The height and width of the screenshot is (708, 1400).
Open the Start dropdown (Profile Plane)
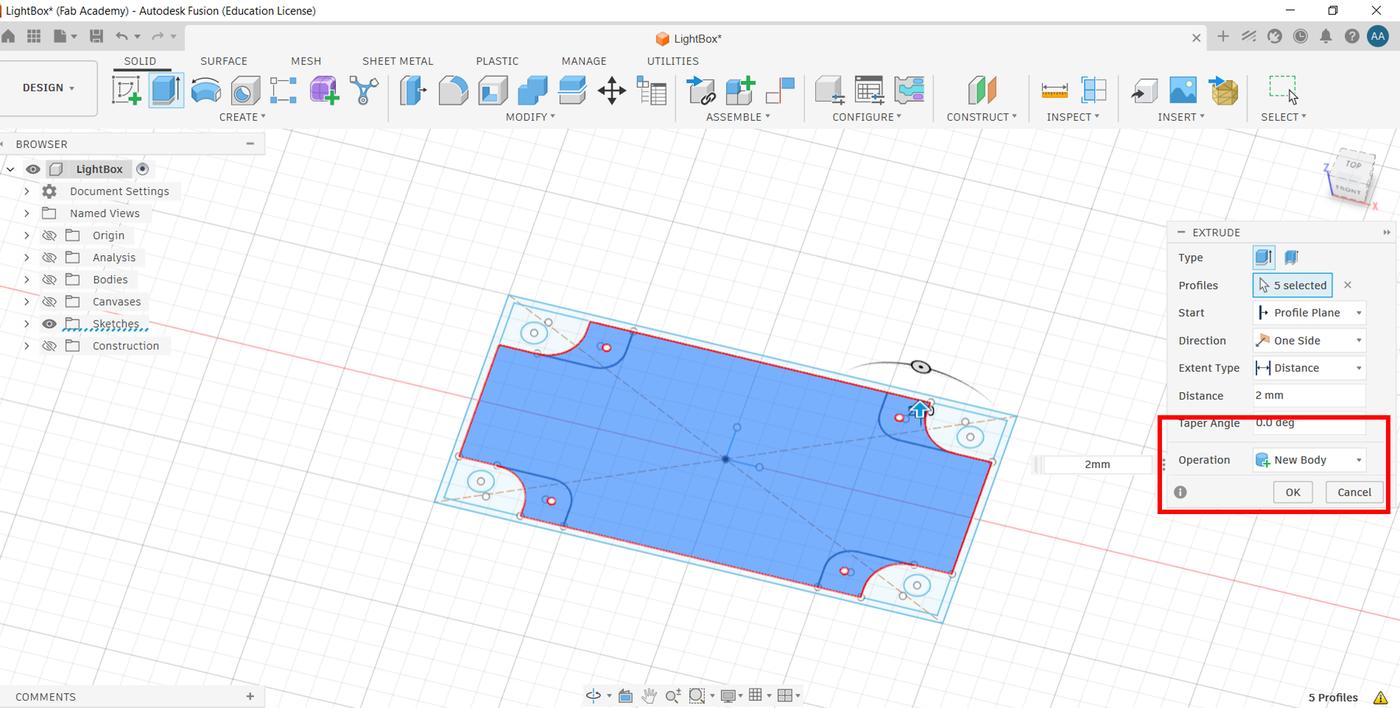point(1309,313)
